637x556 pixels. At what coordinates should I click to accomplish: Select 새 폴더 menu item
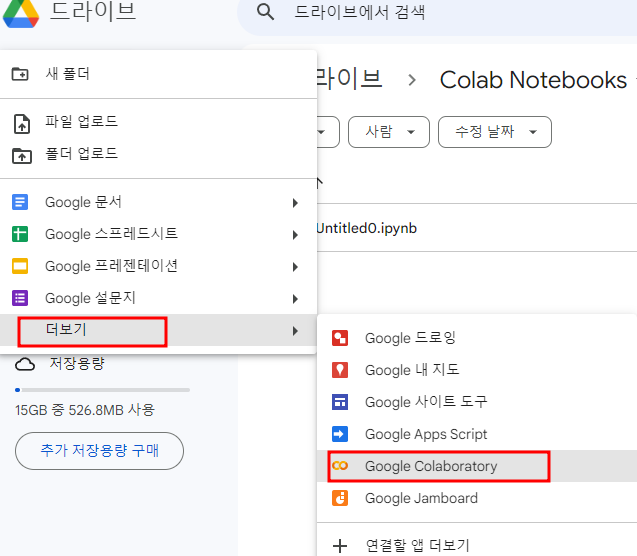158,74
